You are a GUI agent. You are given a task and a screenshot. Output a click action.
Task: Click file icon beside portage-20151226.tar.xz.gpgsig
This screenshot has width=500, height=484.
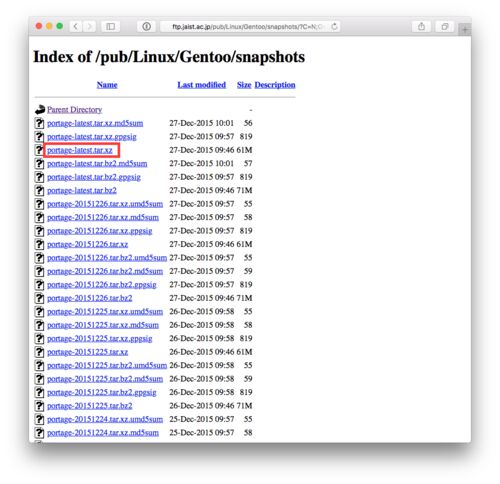[x=39, y=231]
